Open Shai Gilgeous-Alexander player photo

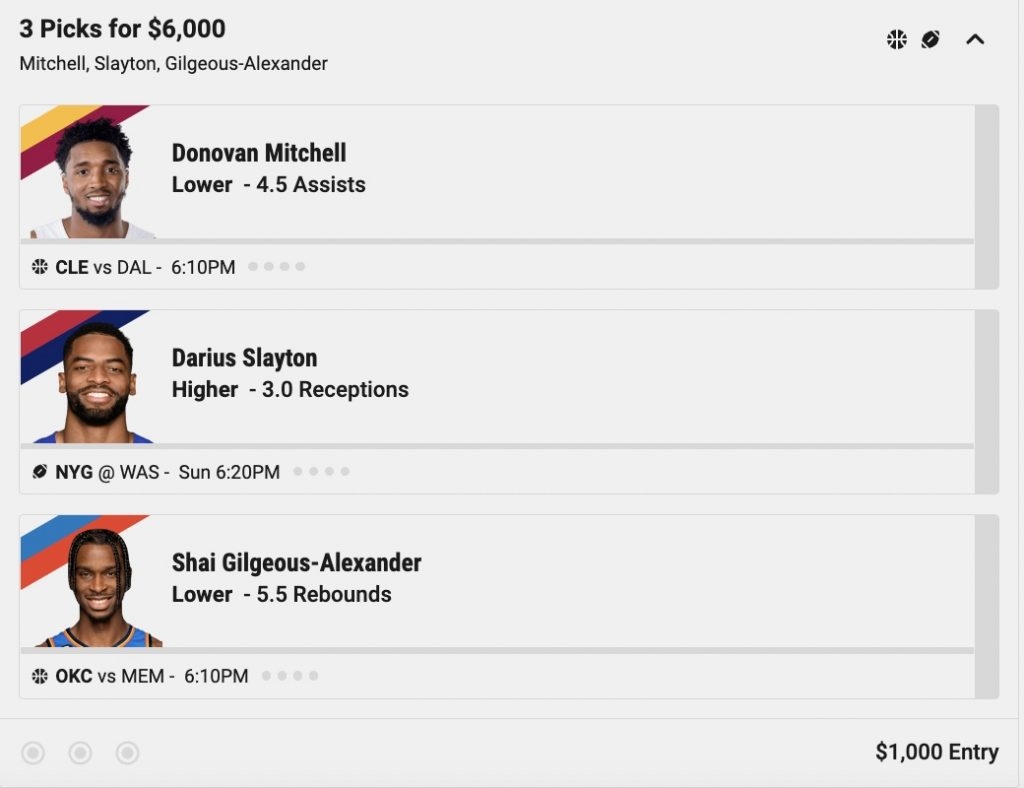pyautogui.click(x=98, y=587)
